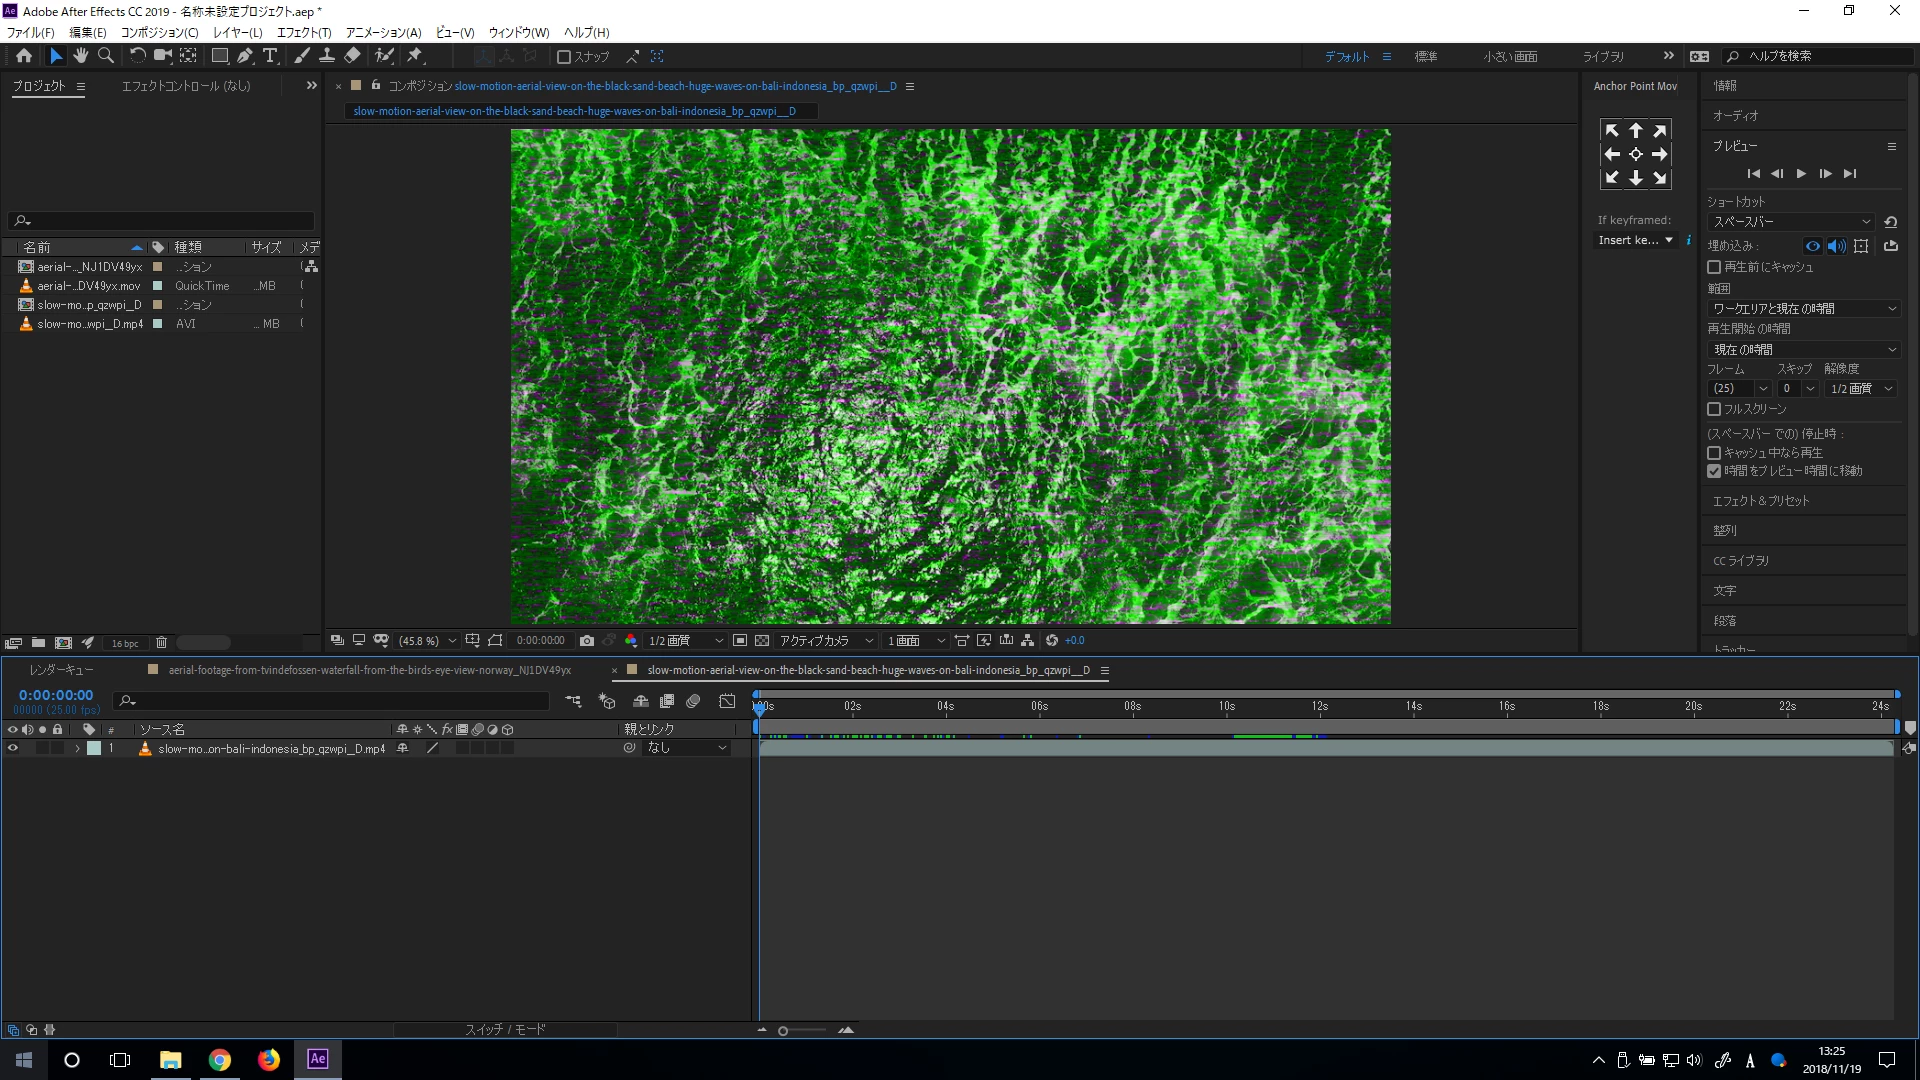Open the active camera view dropdown

(x=826, y=640)
